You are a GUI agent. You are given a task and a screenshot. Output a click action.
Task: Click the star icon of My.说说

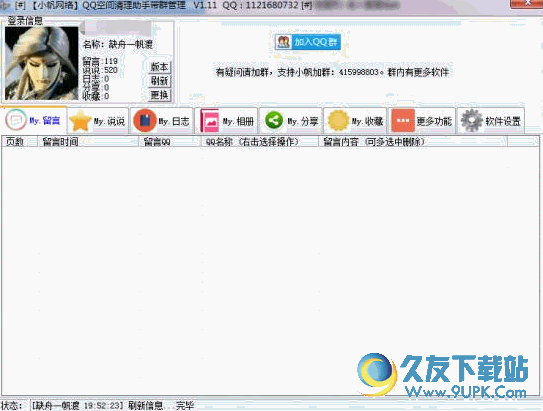tap(80, 121)
